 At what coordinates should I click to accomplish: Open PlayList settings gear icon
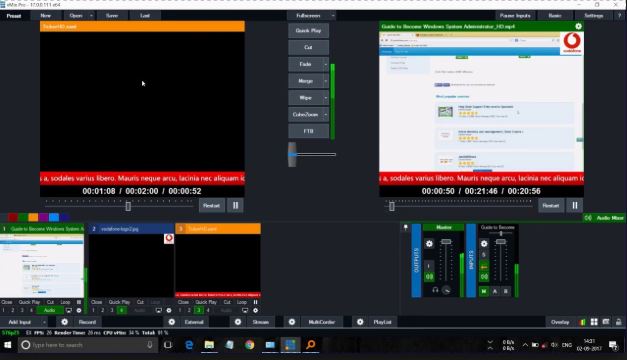point(360,322)
